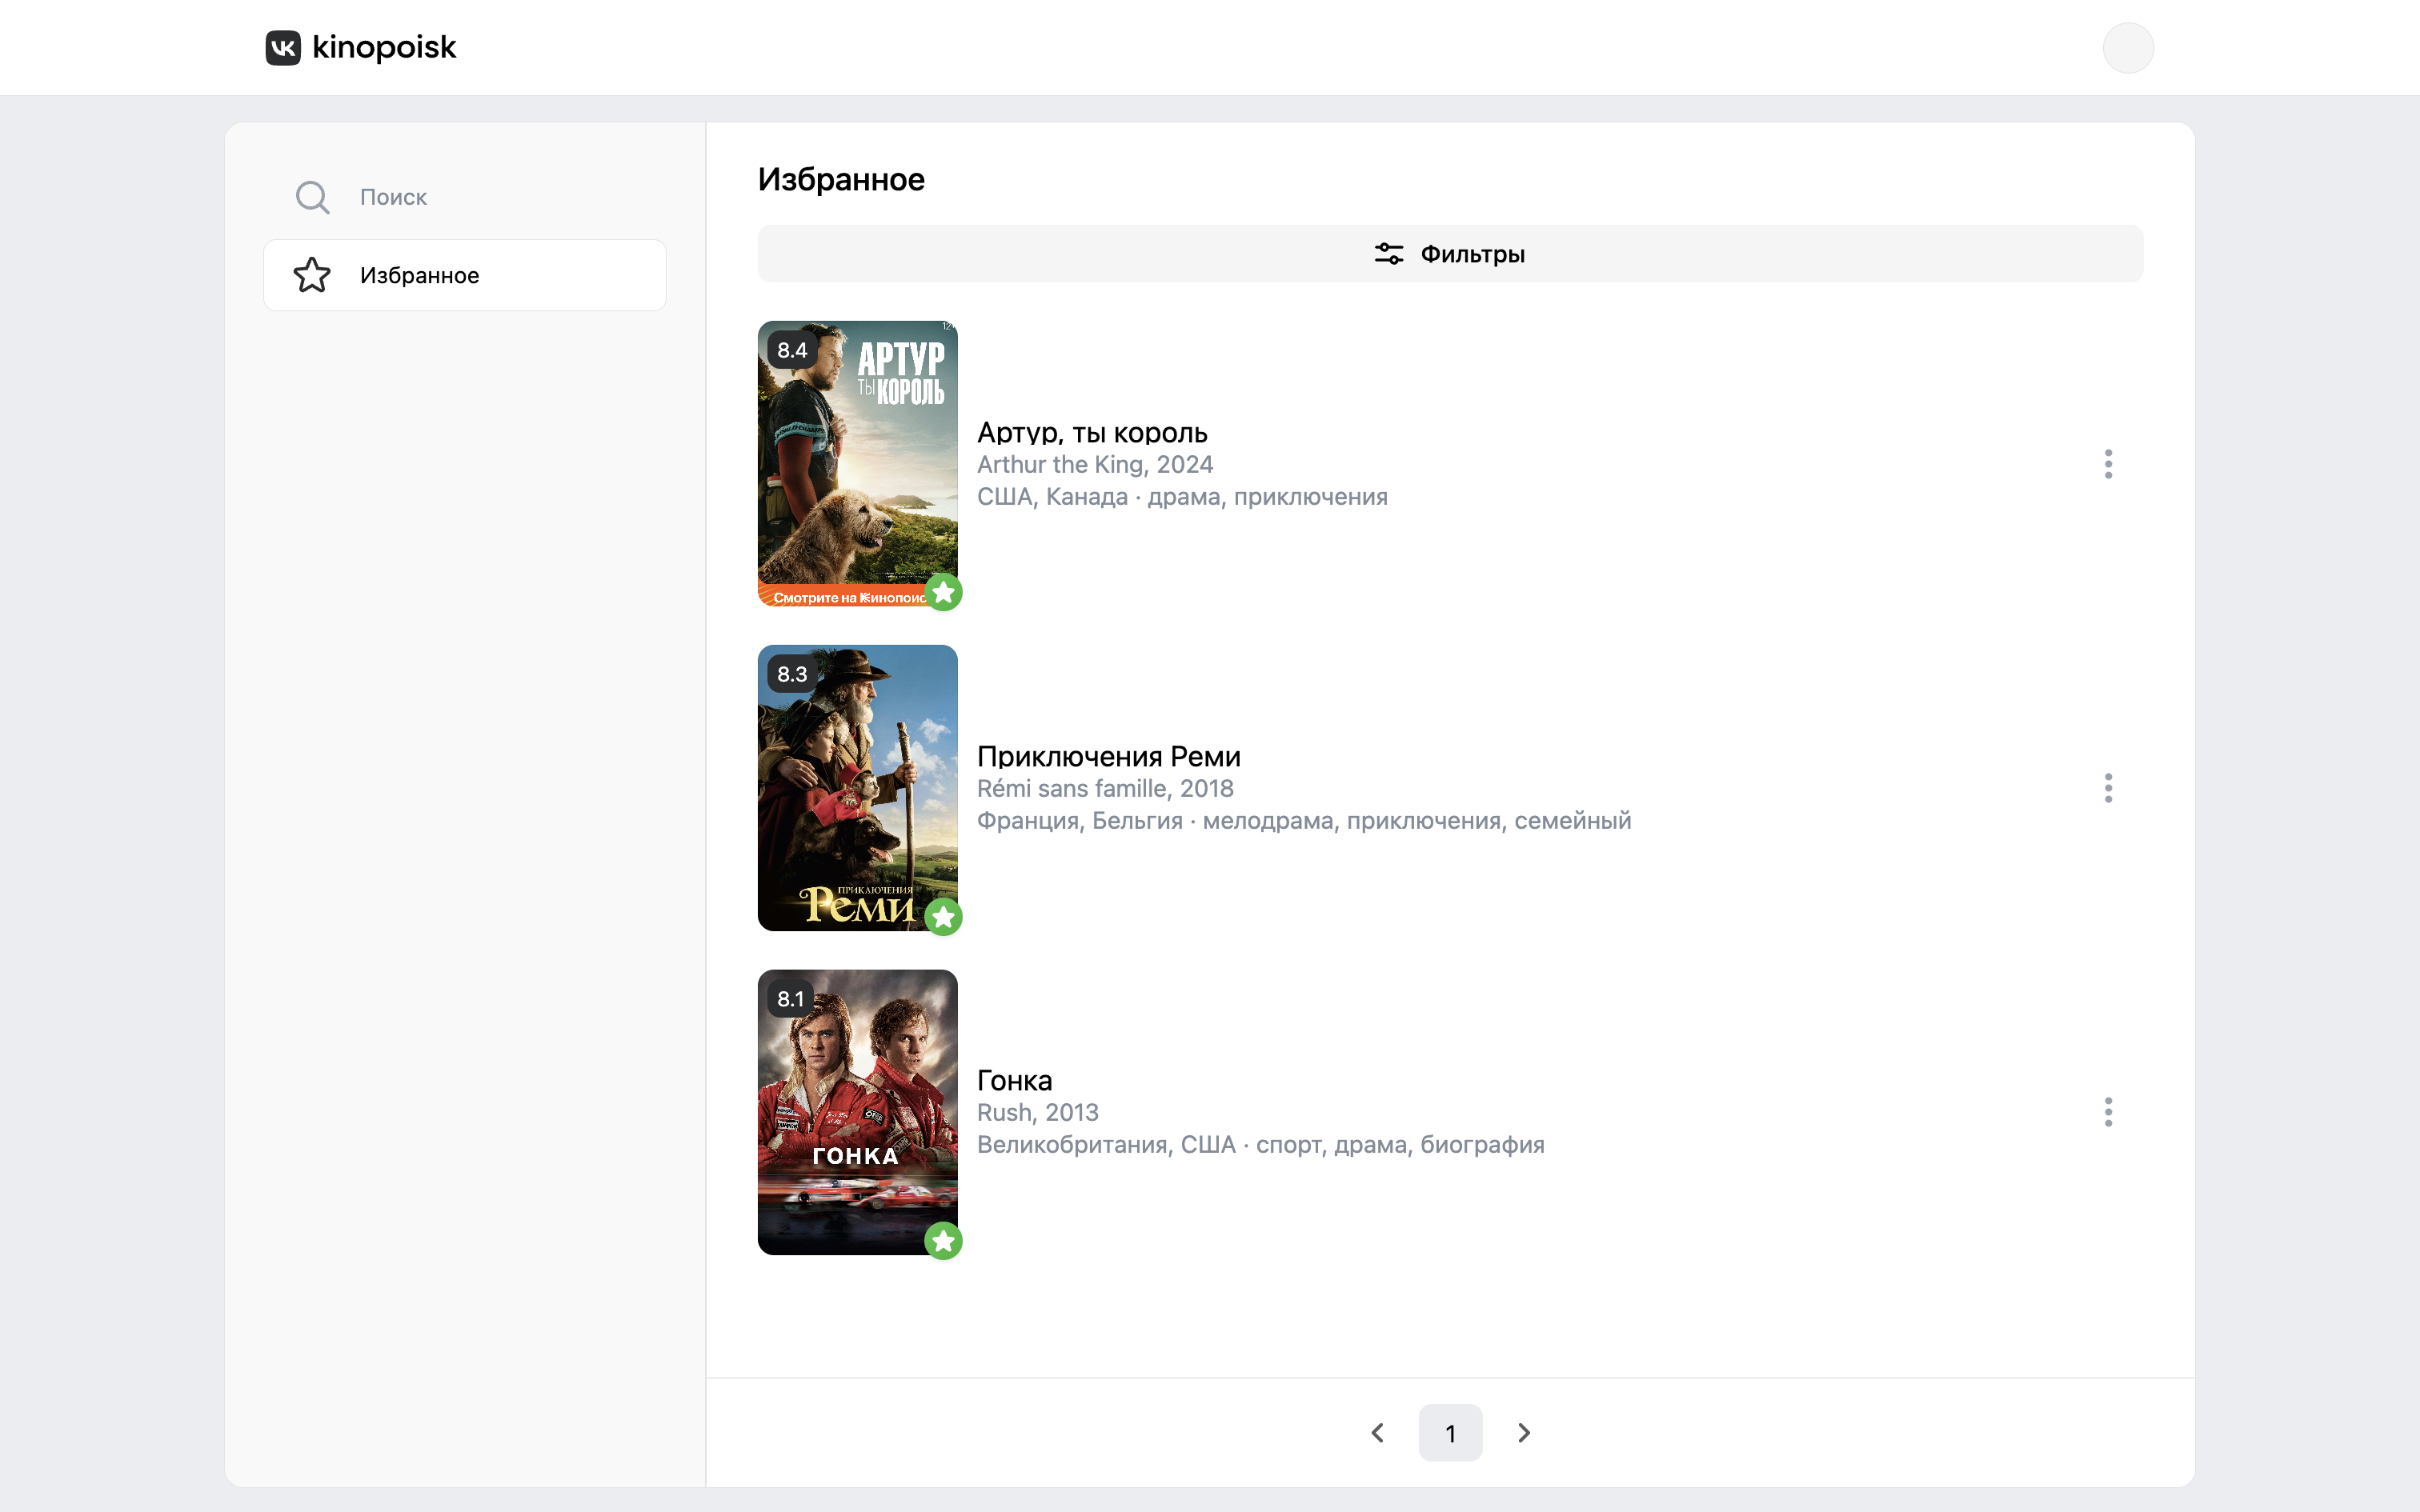The width and height of the screenshot is (2420, 1512).
Task: Open poster of Гонка
Action: tap(857, 1112)
